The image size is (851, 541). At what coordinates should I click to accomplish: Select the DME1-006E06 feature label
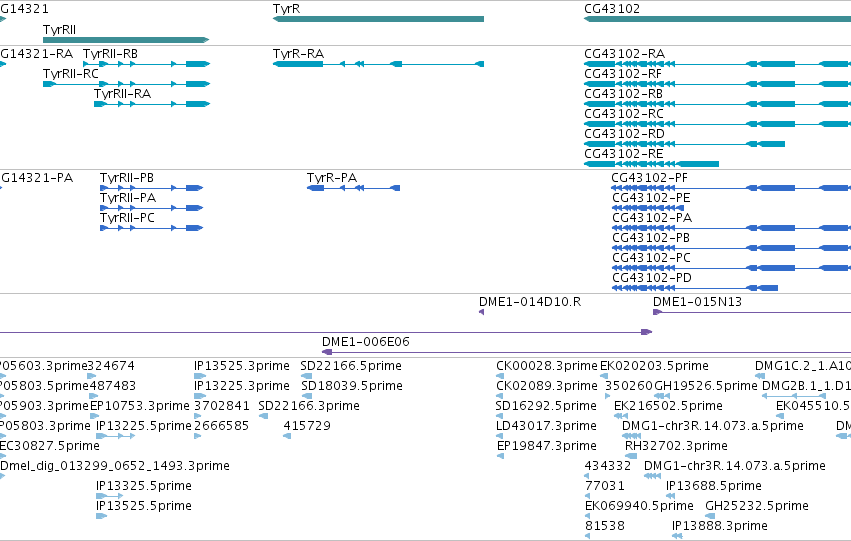click(x=366, y=342)
